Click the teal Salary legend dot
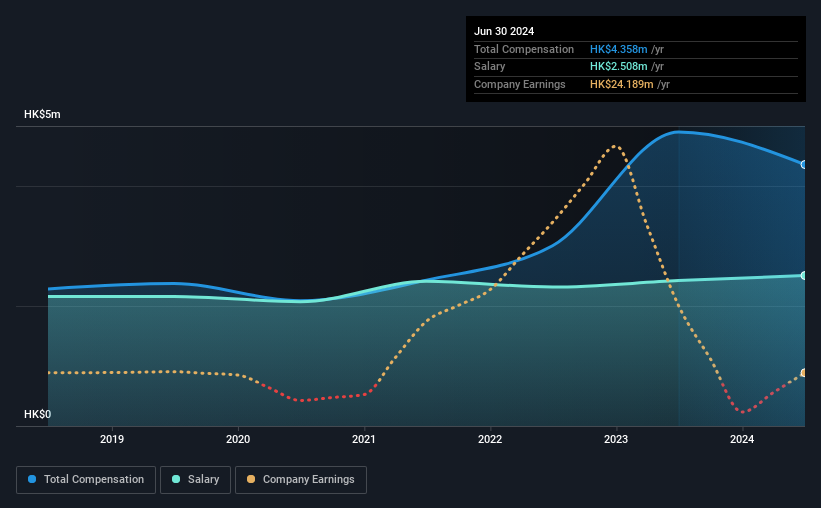821x508 pixels. point(176,479)
